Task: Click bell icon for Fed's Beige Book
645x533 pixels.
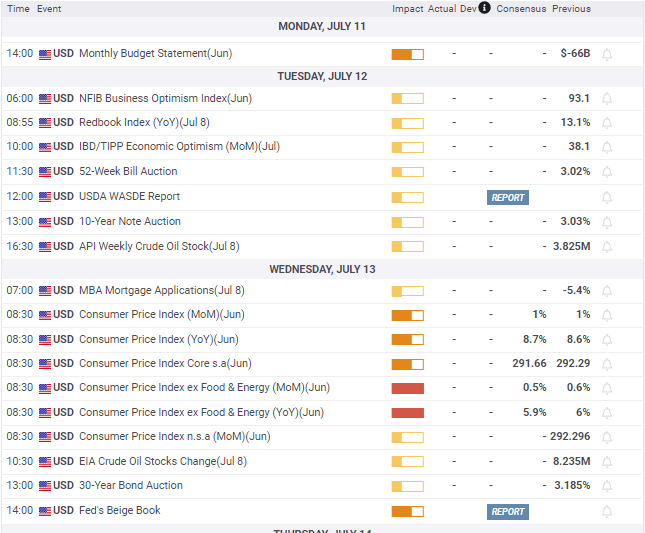Action: coord(606,511)
